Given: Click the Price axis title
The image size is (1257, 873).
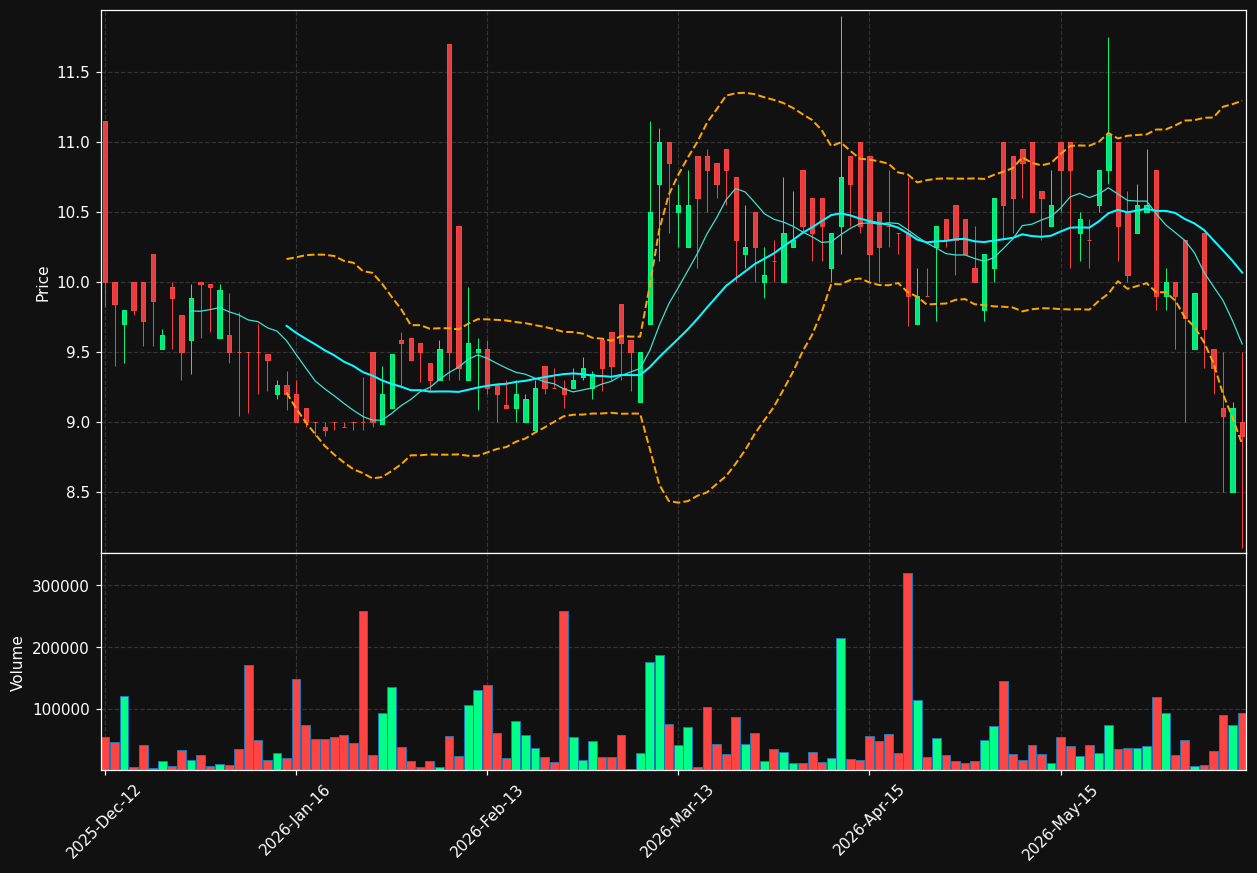Looking at the screenshot, I should [x=43, y=283].
